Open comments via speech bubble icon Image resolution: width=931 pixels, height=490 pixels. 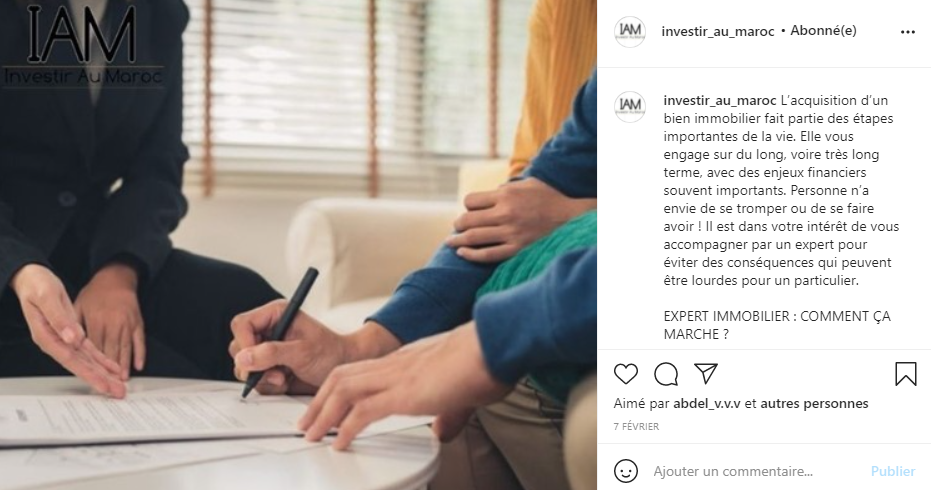pyautogui.click(x=666, y=374)
